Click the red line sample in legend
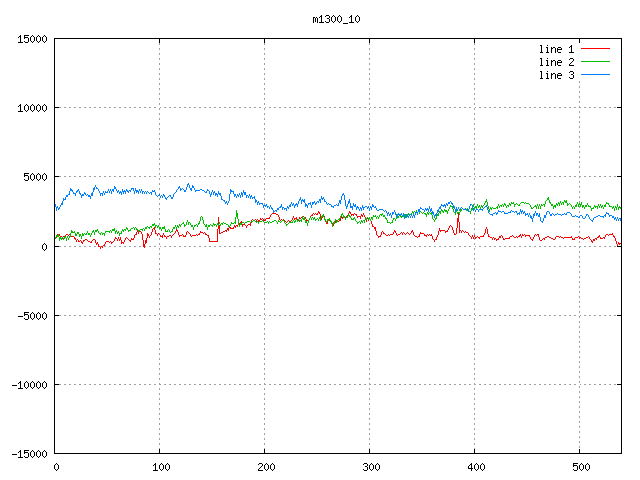This screenshot has width=640, height=480. (x=596, y=49)
